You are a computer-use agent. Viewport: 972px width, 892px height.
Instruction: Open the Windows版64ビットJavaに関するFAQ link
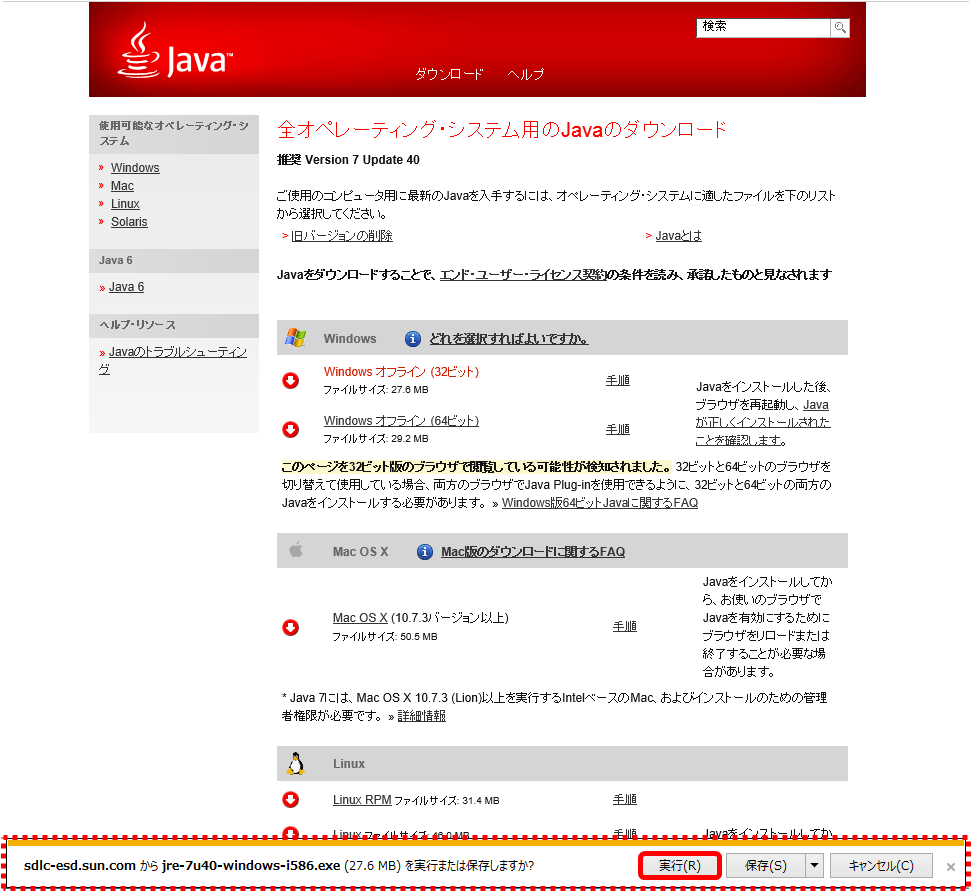point(600,503)
